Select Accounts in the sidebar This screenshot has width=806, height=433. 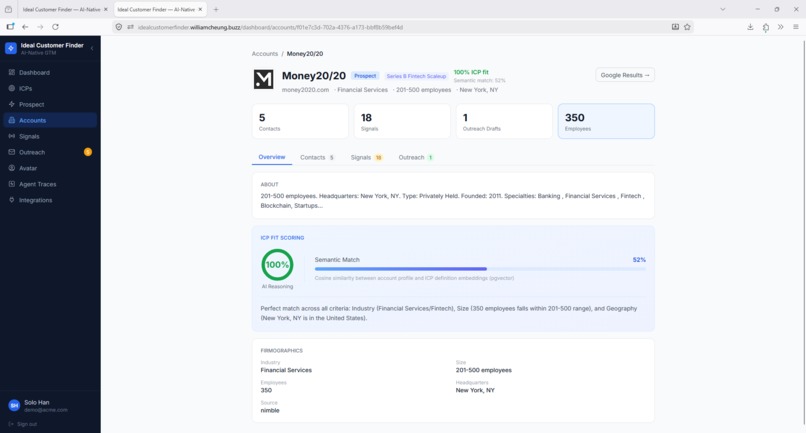coord(50,120)
